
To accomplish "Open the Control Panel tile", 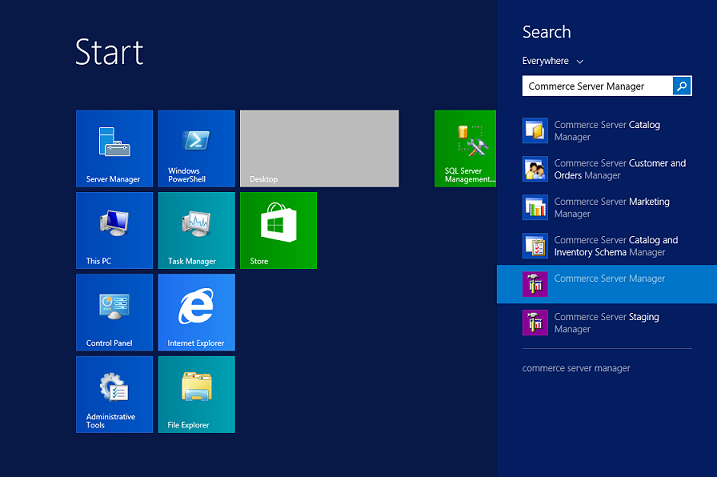I will 114,312.
